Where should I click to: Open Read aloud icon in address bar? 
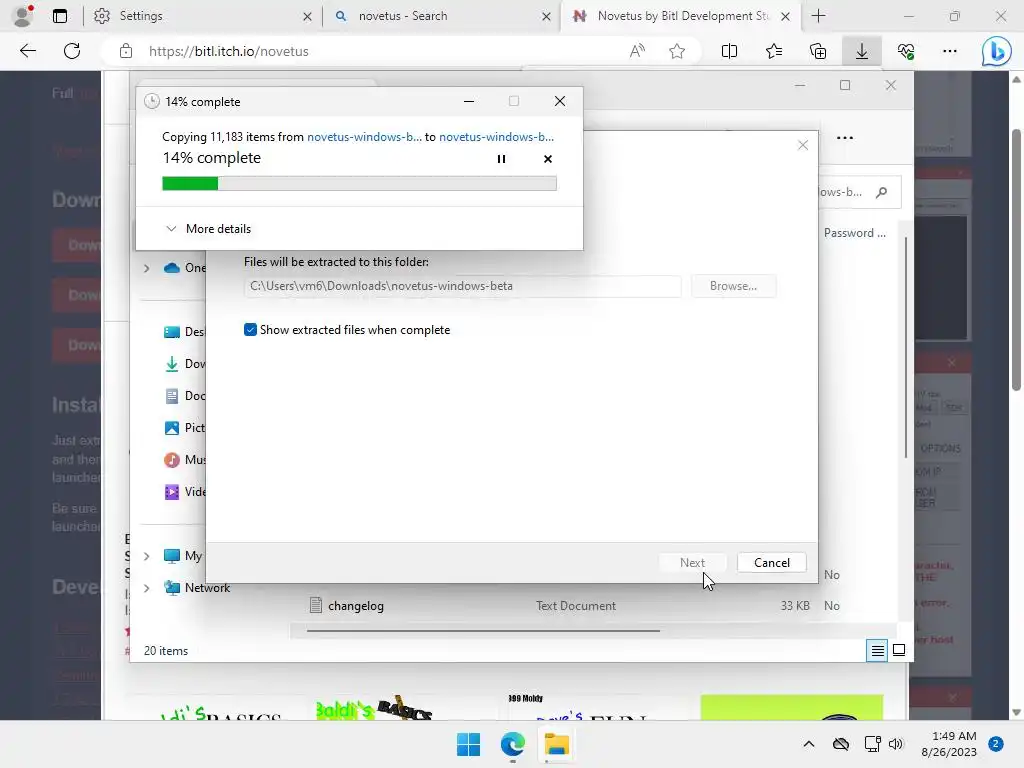pyautogui.click(x=637, y=51)
